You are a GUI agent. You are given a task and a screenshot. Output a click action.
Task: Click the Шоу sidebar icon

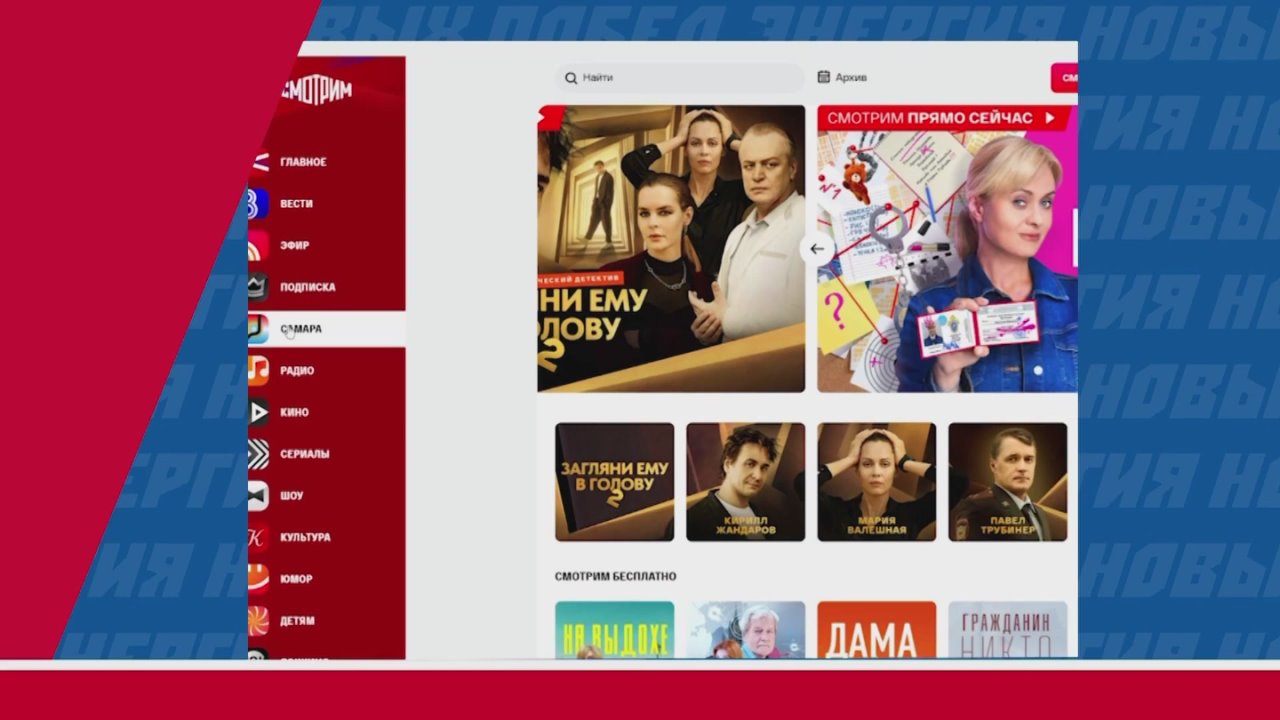pos(259,496)
